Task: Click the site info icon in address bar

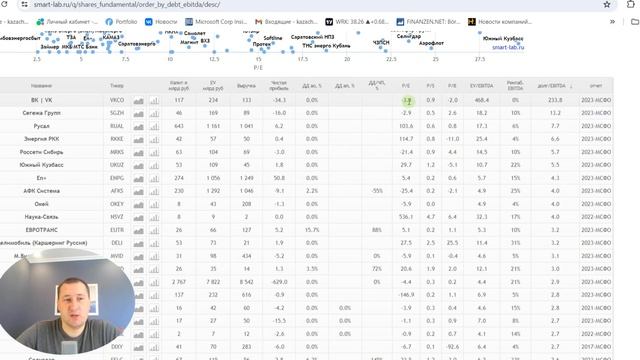Action: click(24, 4)
